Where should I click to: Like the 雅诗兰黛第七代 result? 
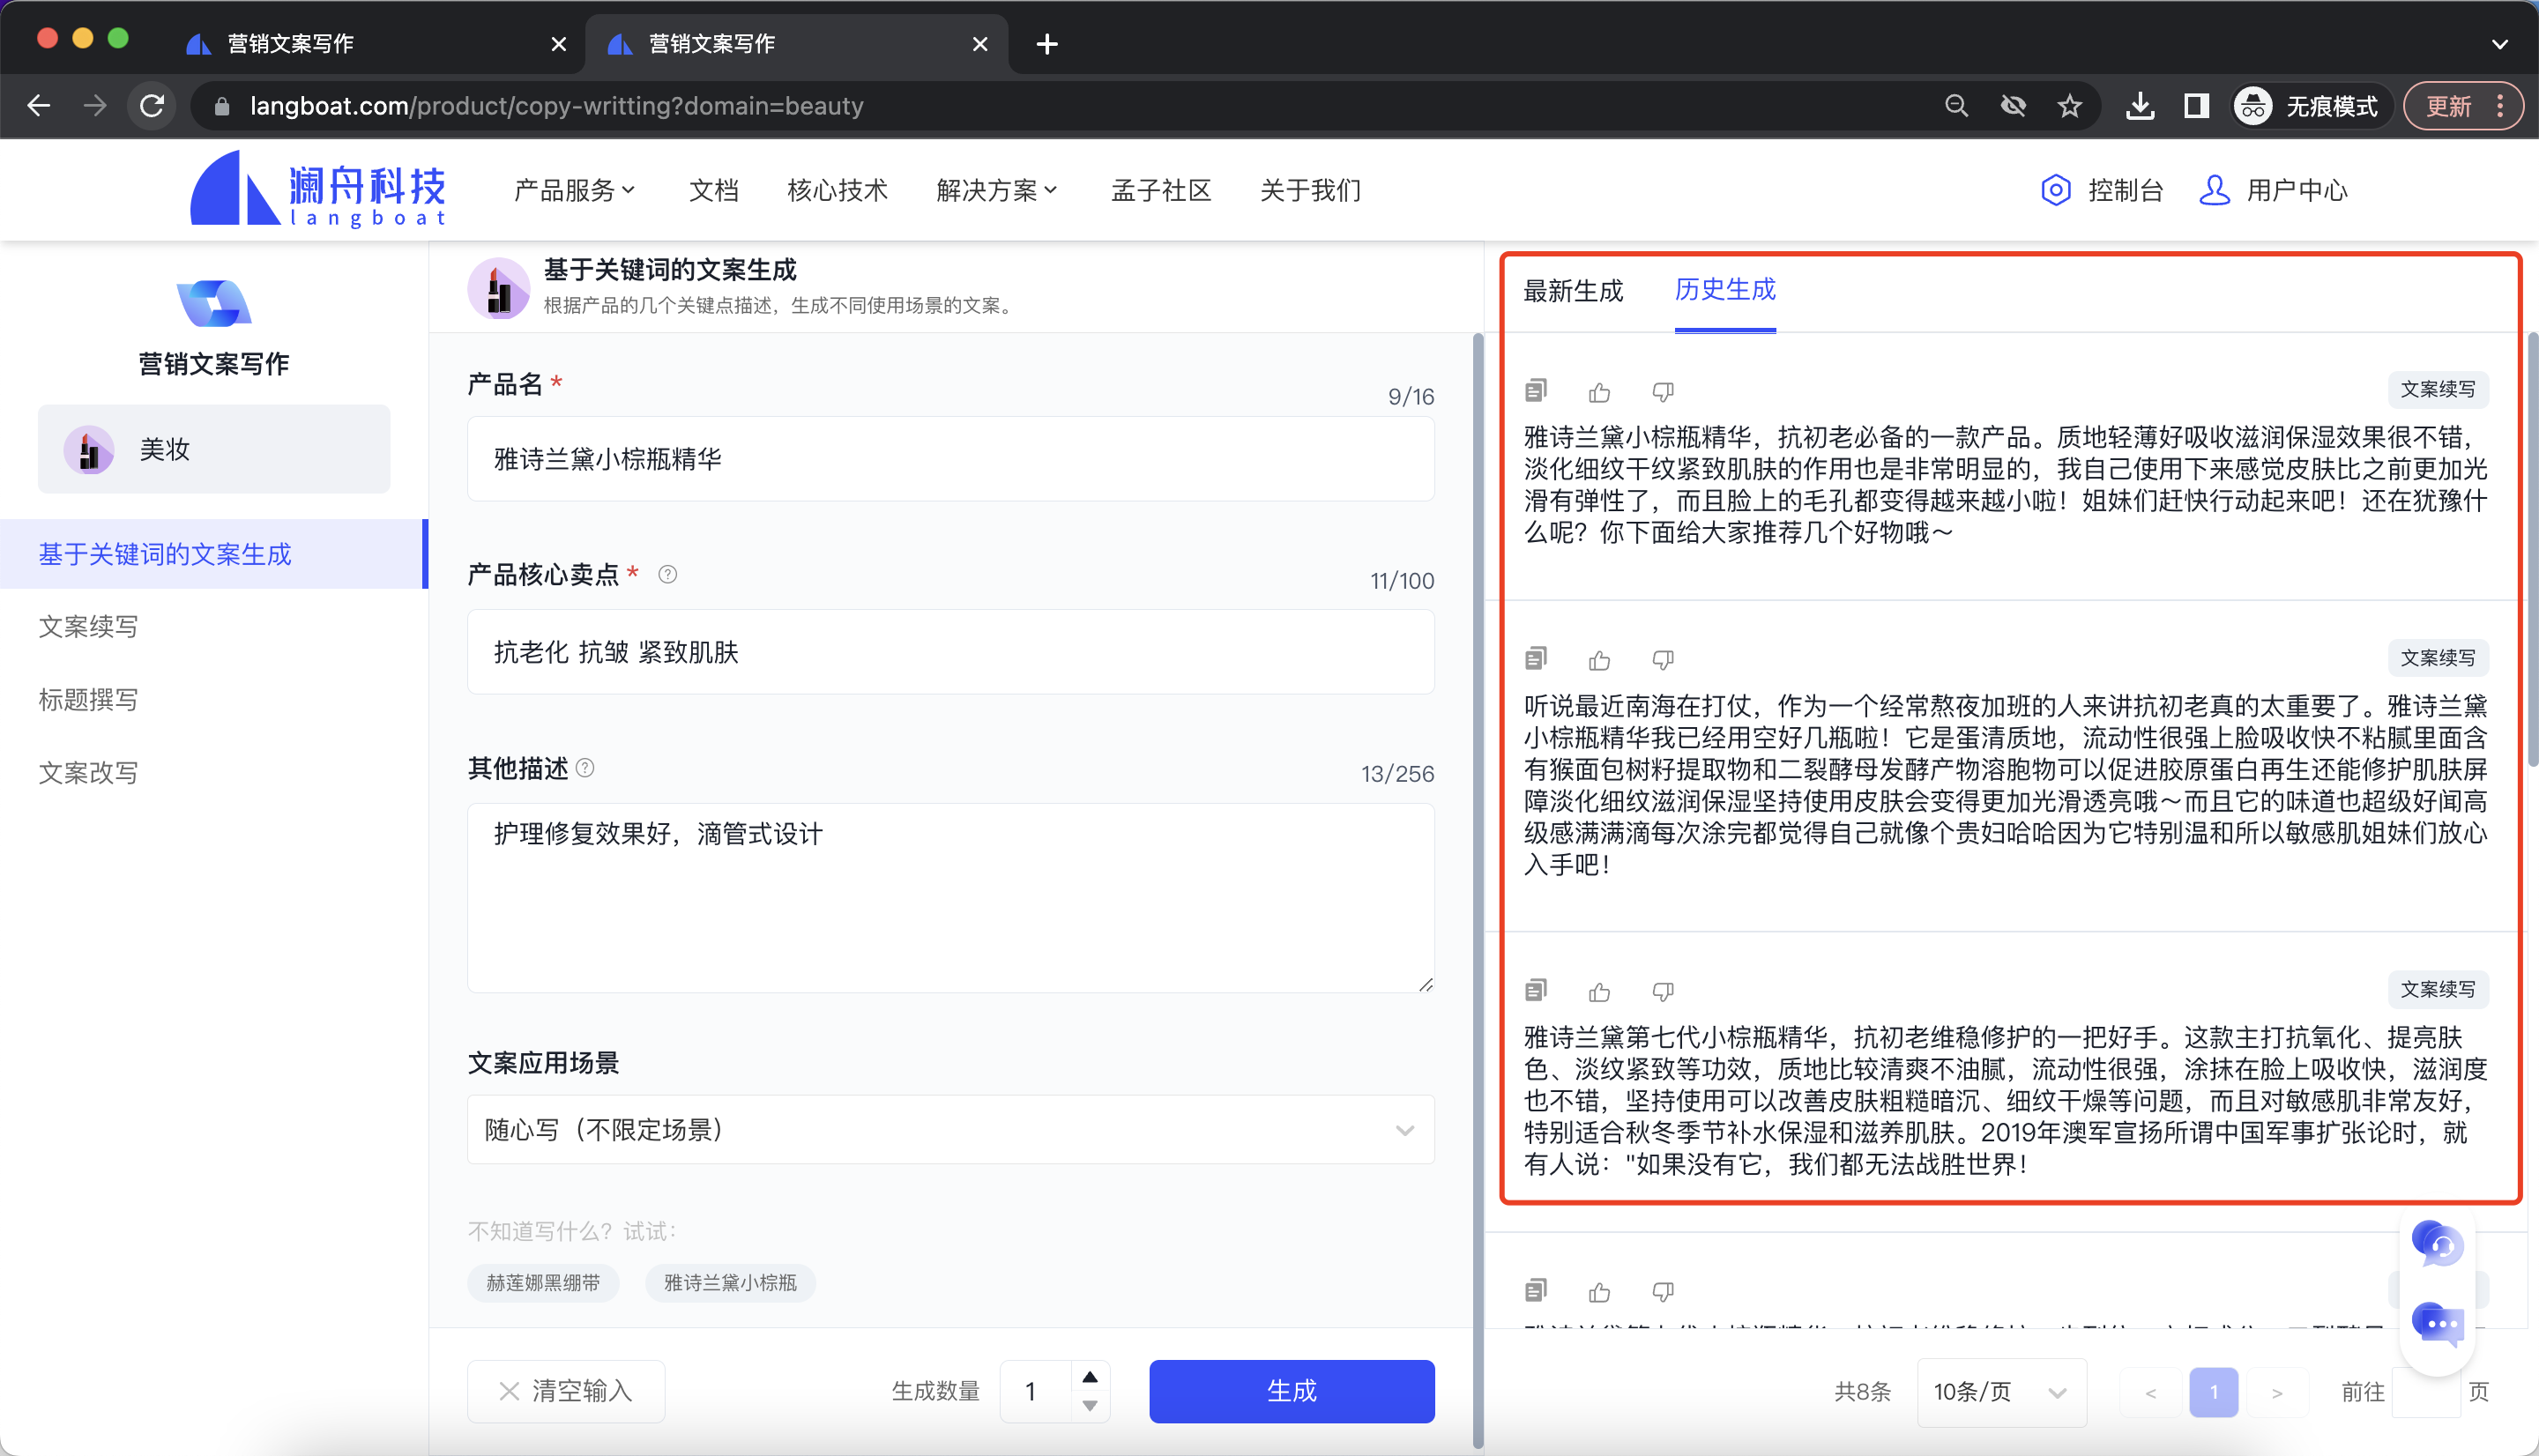click(1599, 992)
